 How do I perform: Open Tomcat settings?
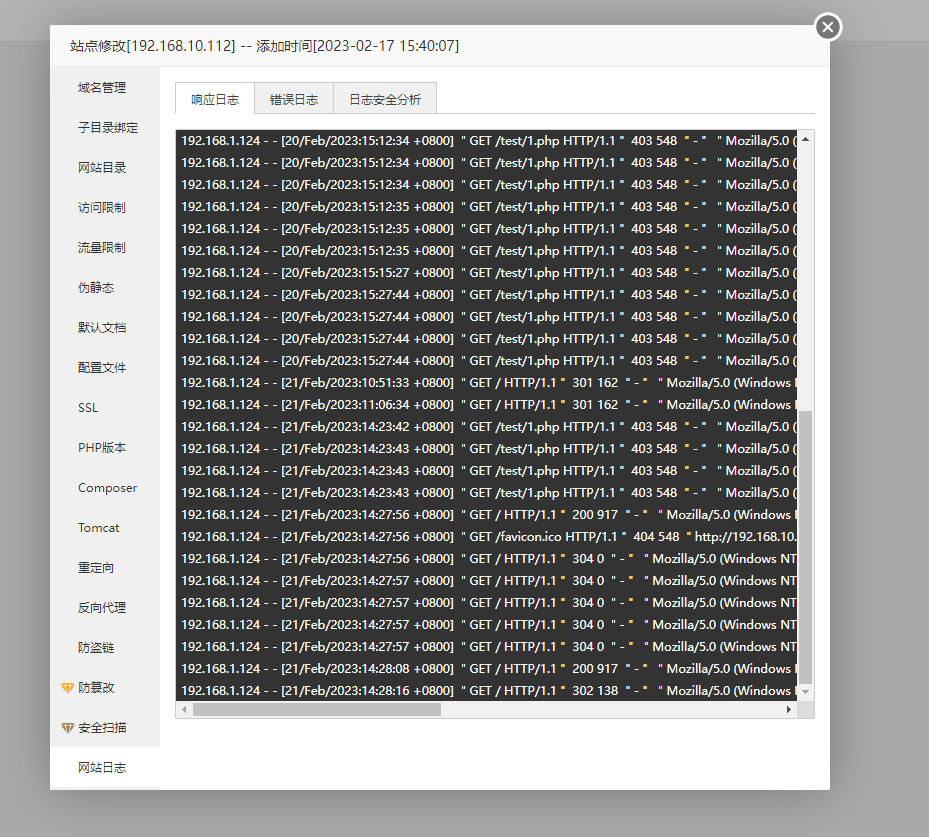[98, 528]
